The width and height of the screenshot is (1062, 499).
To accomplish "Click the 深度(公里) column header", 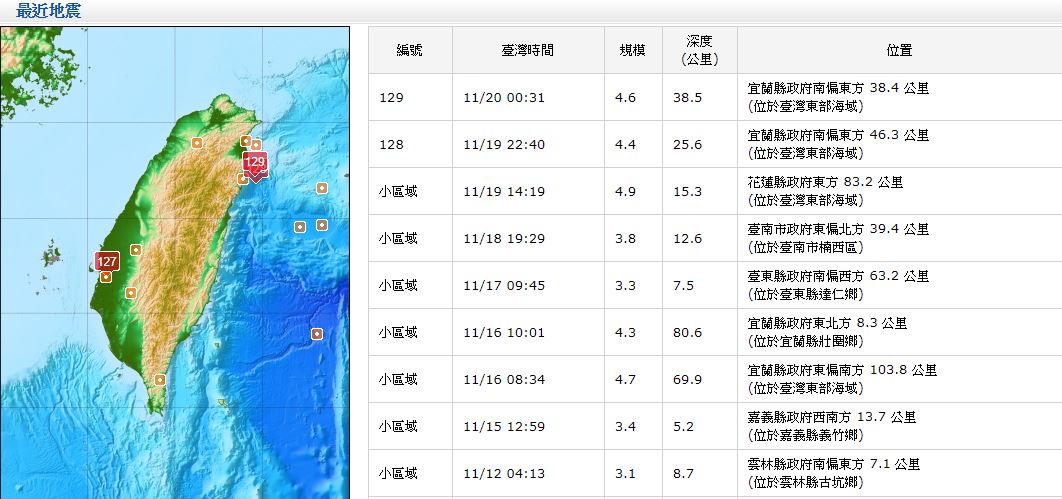I will pos(699,51).
